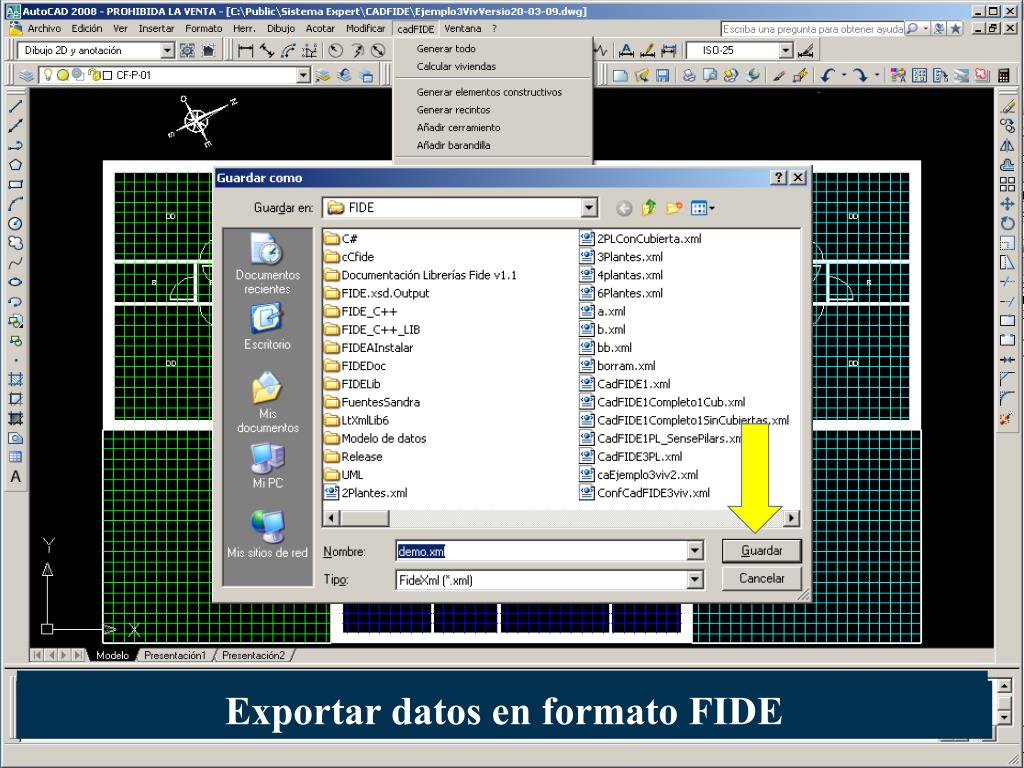Open the CF-P-01 layer dropdown

303,75
